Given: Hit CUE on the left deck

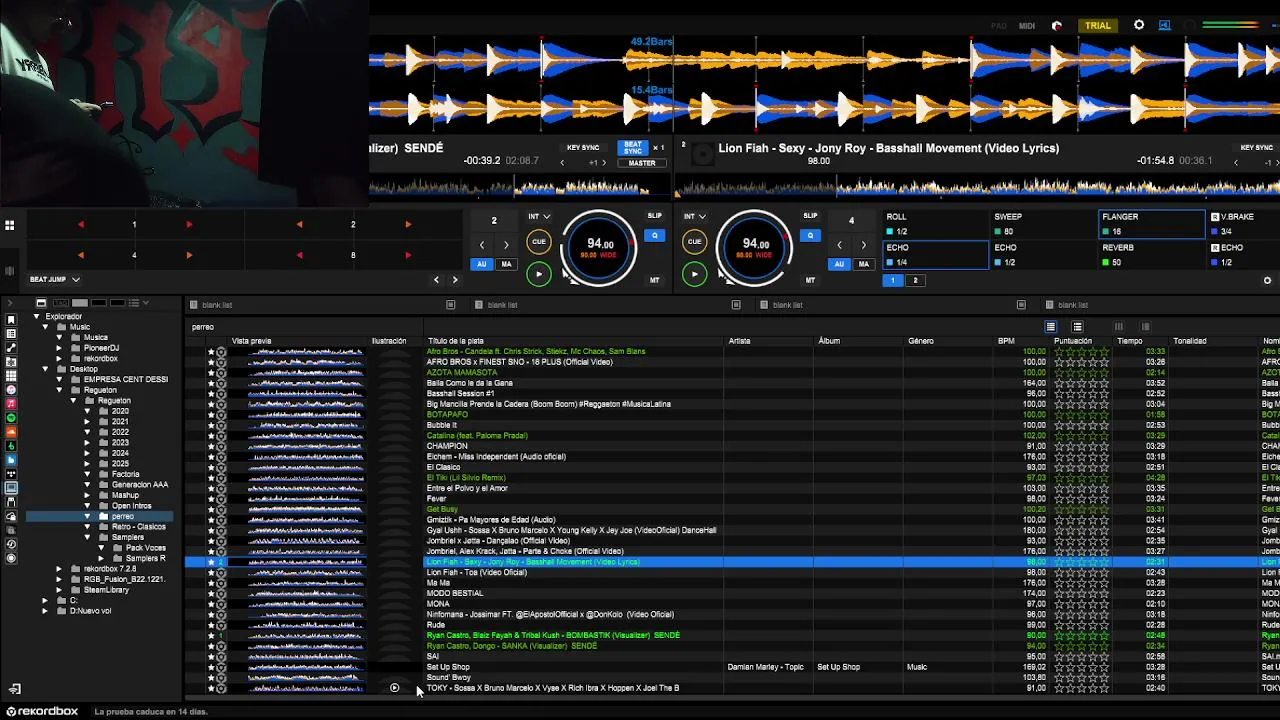Looking at the screenshot, I should (538, 241).
